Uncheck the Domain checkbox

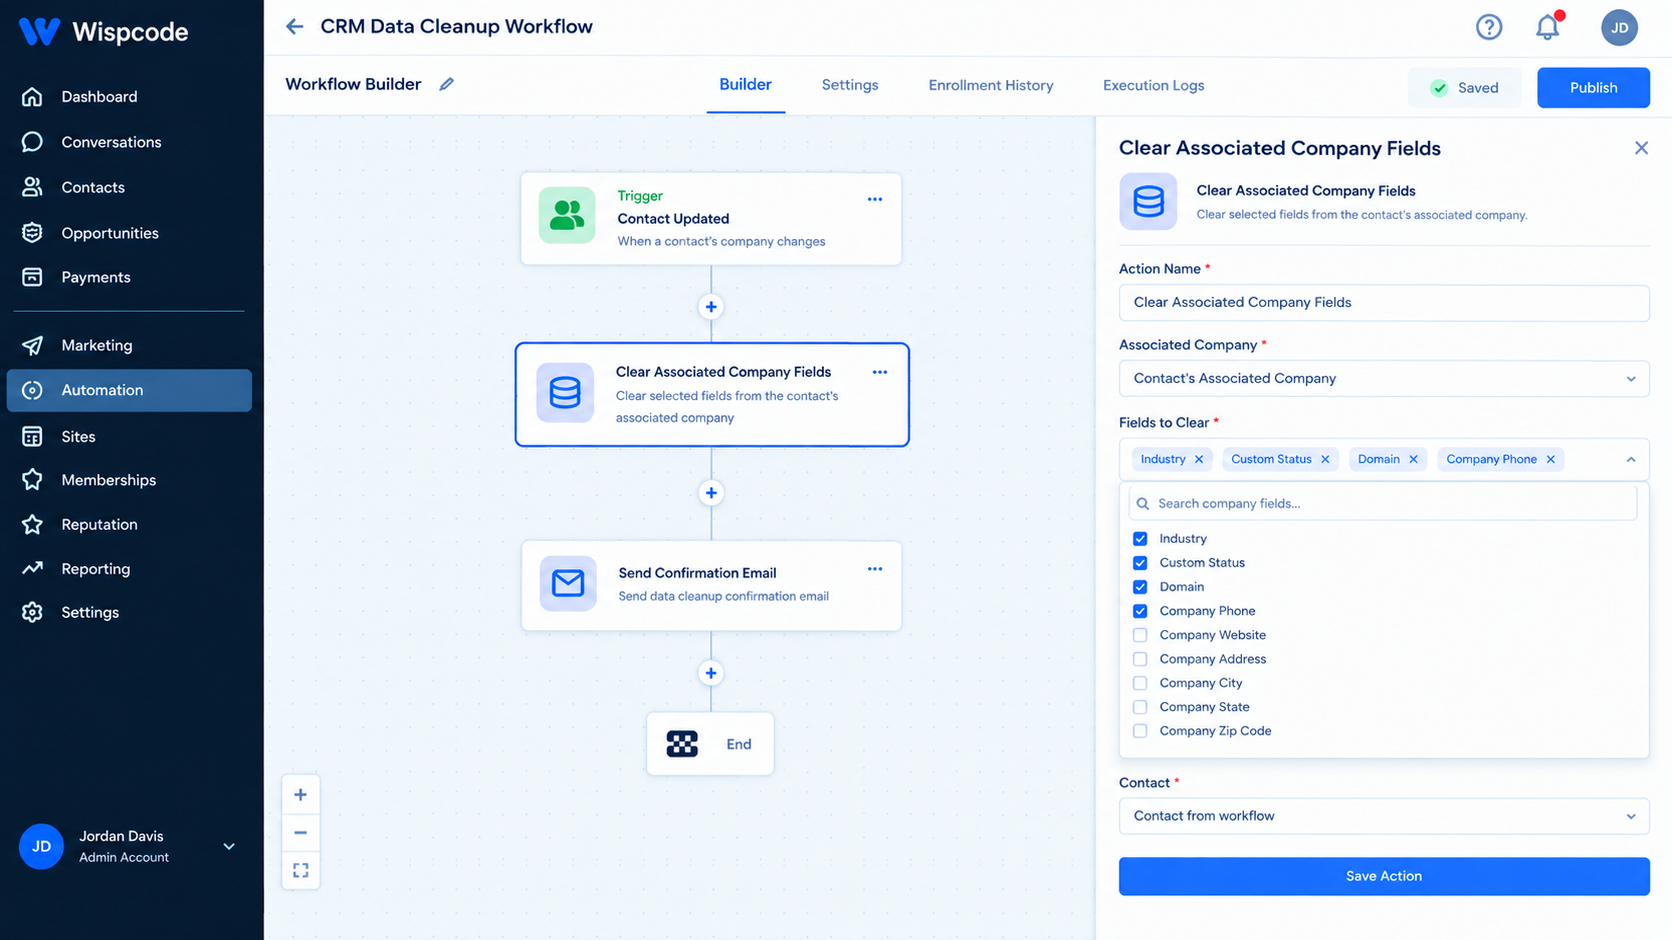coord(1140,587)
